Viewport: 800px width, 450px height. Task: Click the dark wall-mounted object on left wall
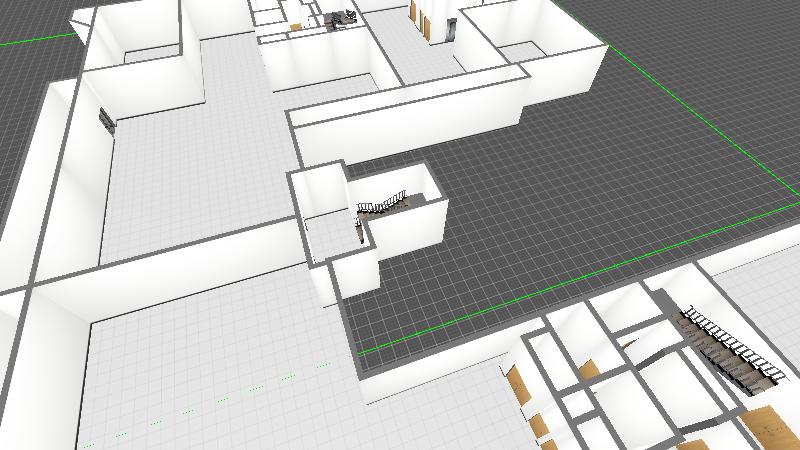[106, 120]
